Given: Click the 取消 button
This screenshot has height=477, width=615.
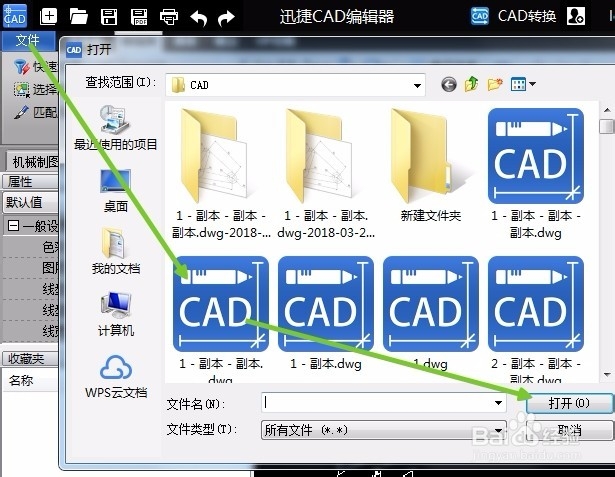Looking at the screenshot, I should [x=569, y=430].
